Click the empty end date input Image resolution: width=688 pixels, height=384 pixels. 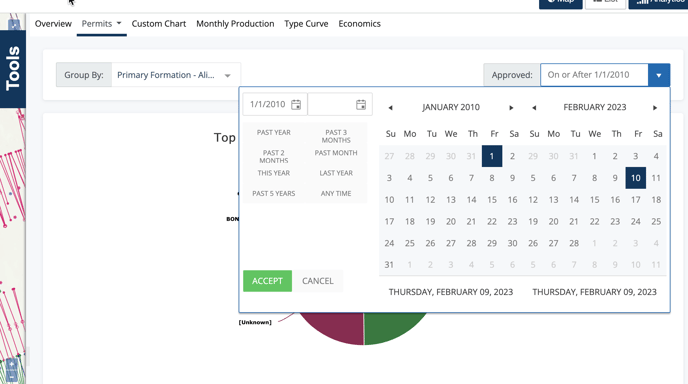[332, 104]
